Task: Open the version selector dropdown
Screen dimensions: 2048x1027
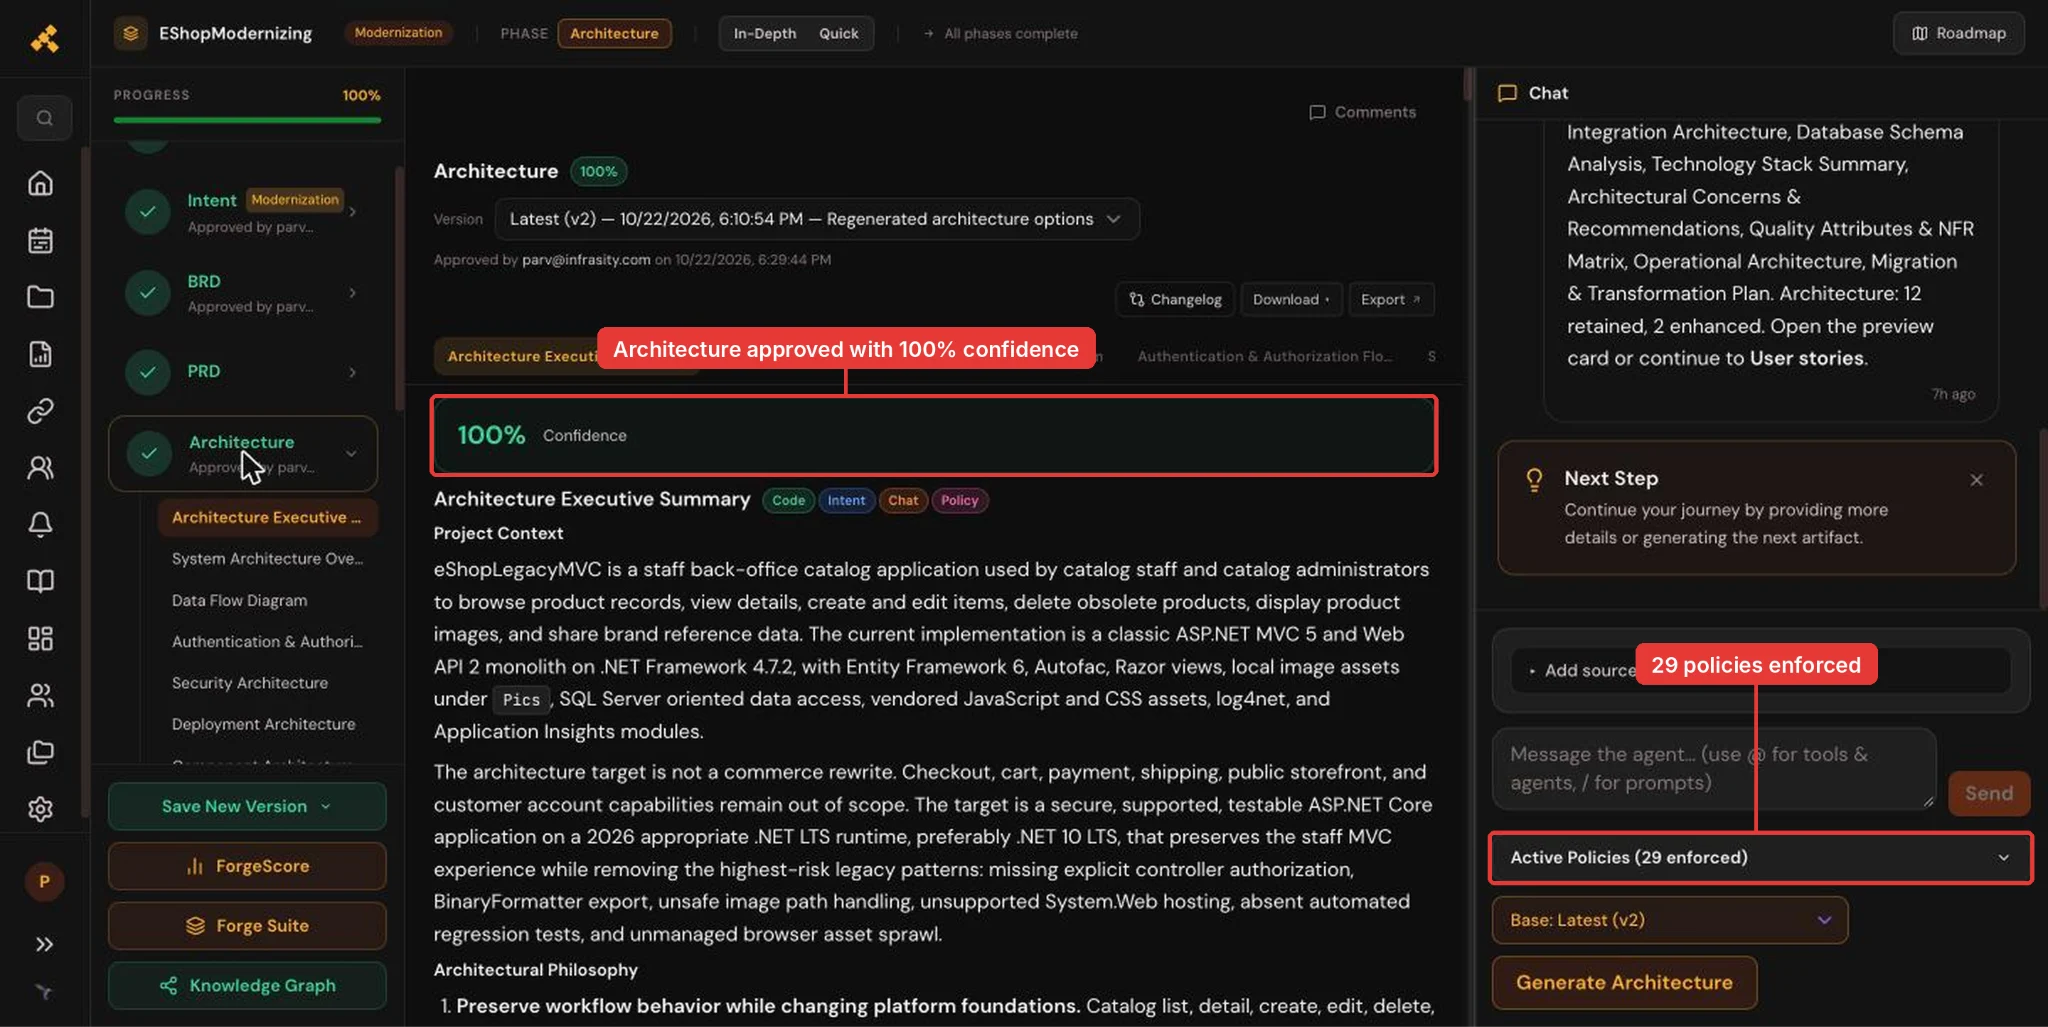Action: tap(816, 219)
